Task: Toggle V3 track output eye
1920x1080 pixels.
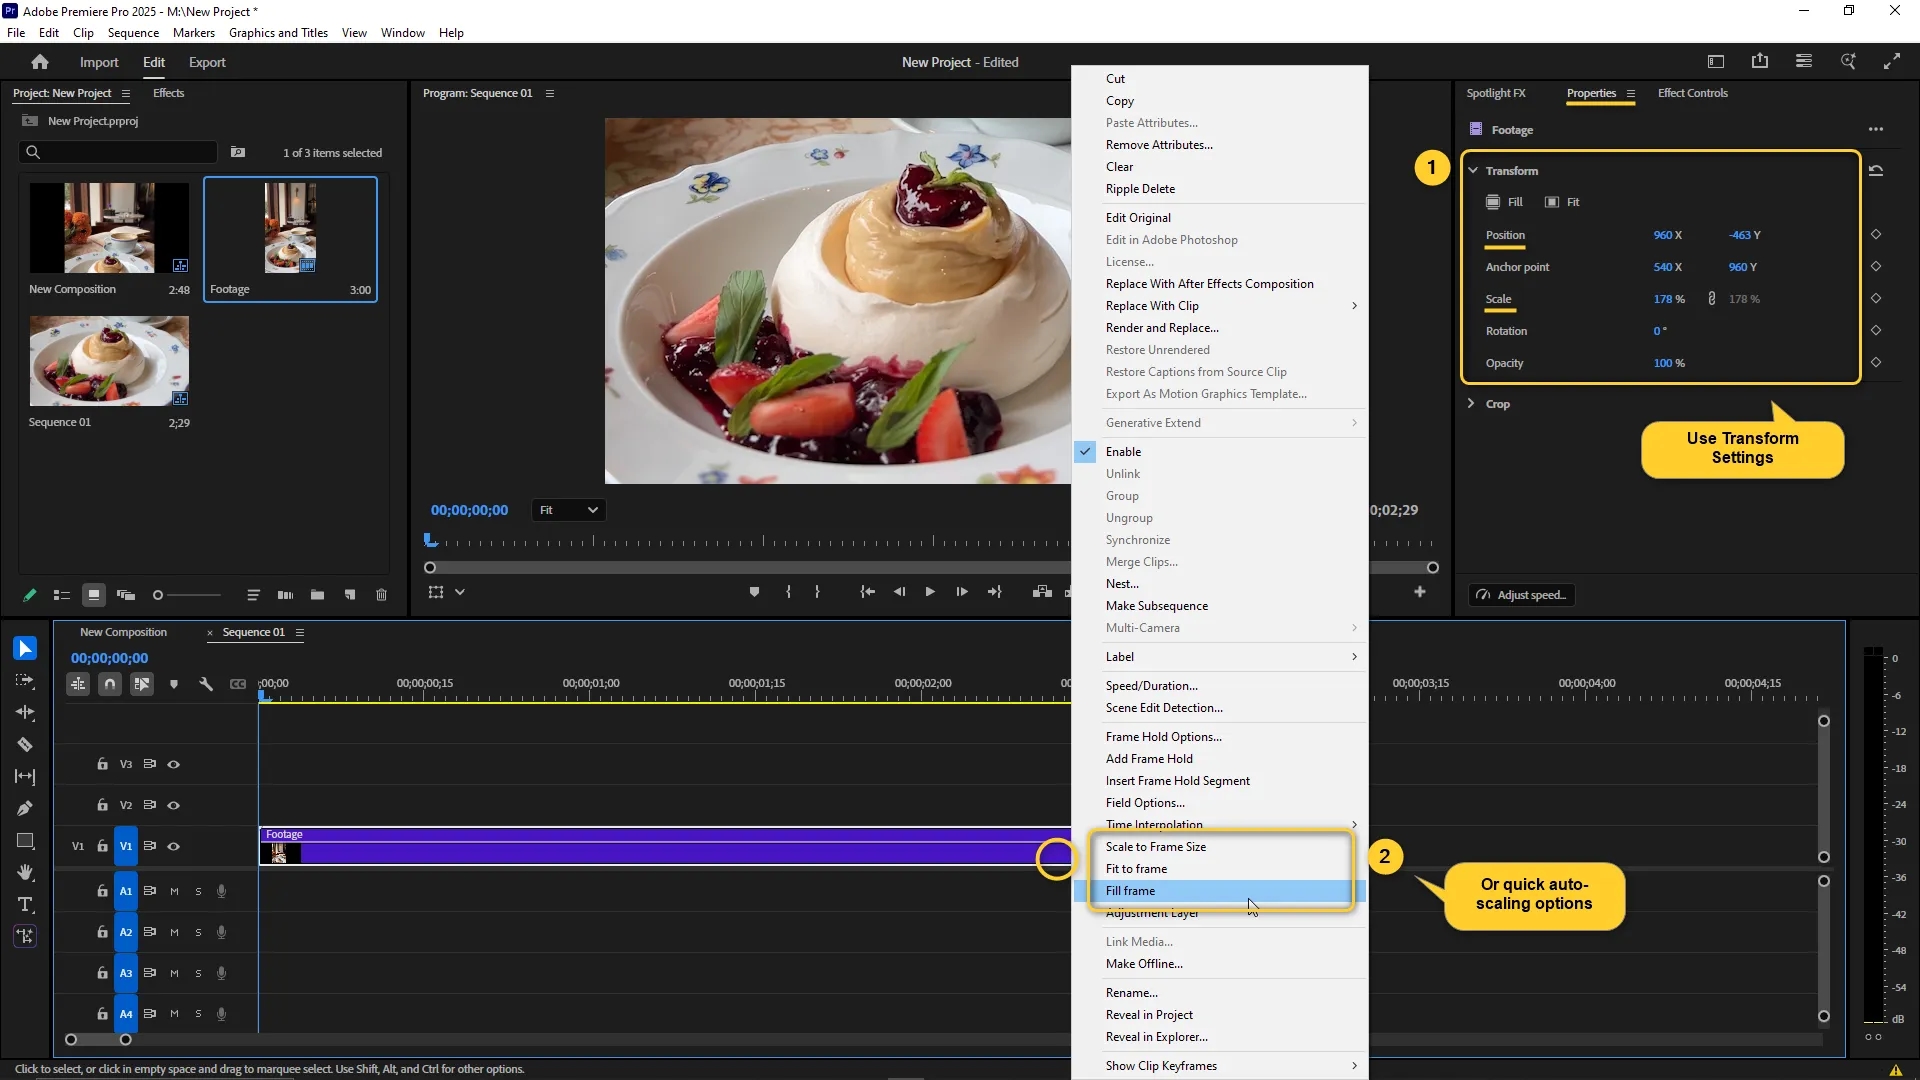Action: [173, 764]
